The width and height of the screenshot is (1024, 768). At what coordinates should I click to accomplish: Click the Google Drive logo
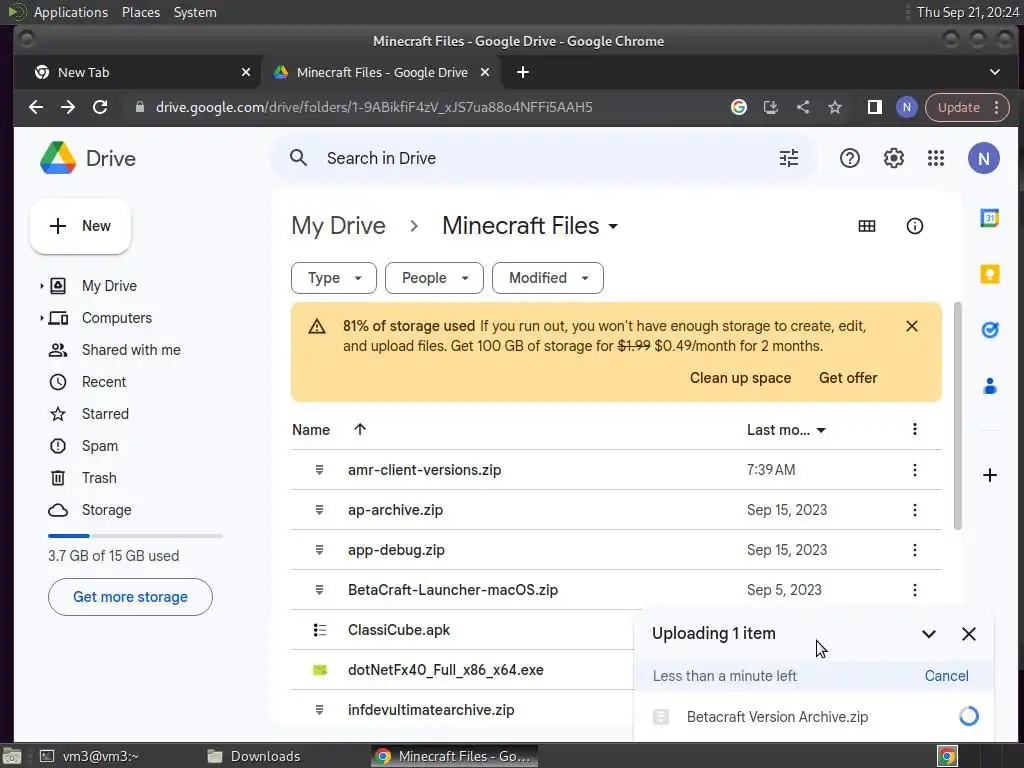pyautogui.click(x=58, y=158)
